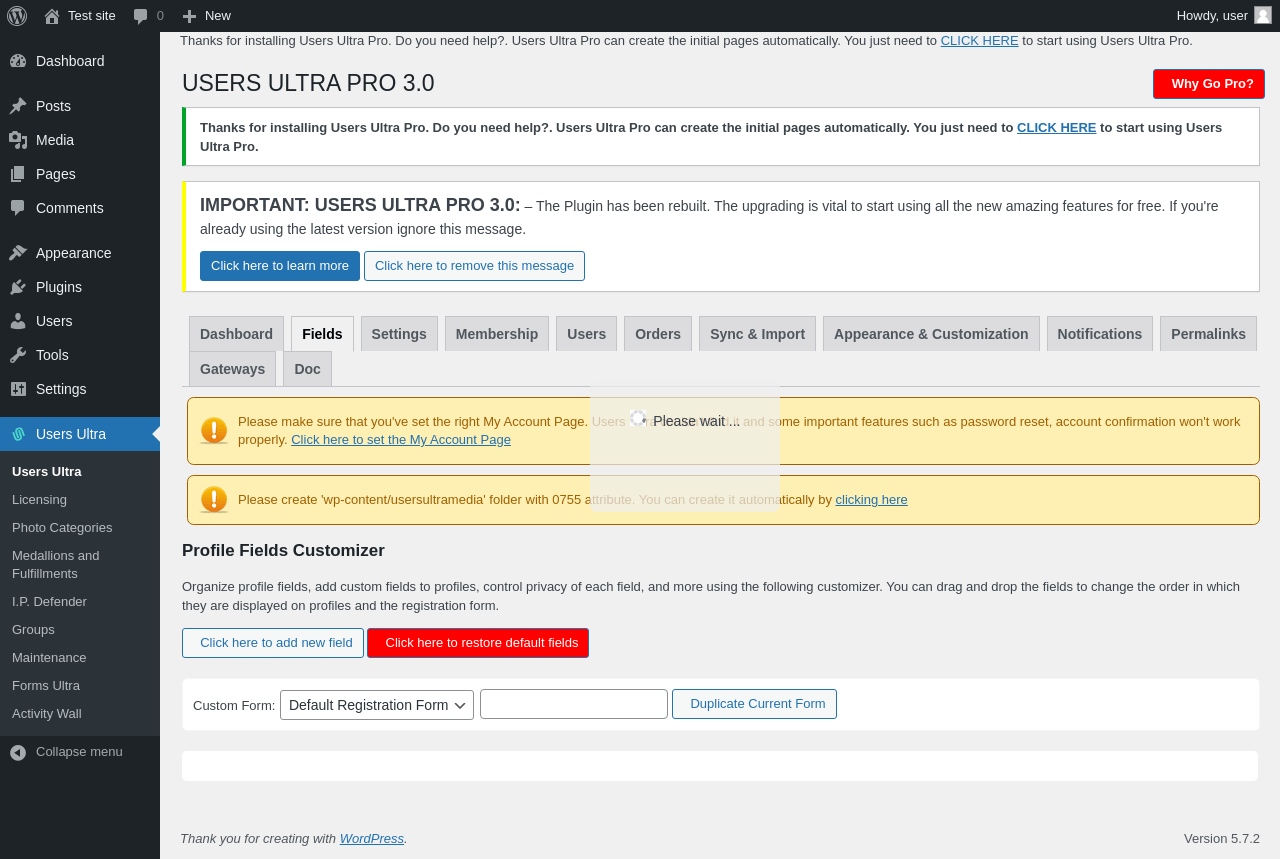Select the Fields tab

(322, 334)
